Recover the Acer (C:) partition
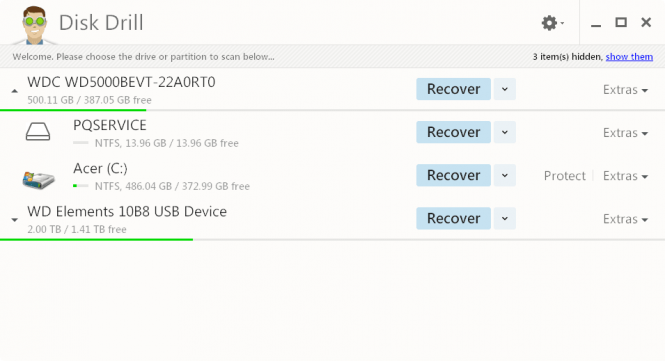This screenshot has height=361, width=665. pos(453,175)
